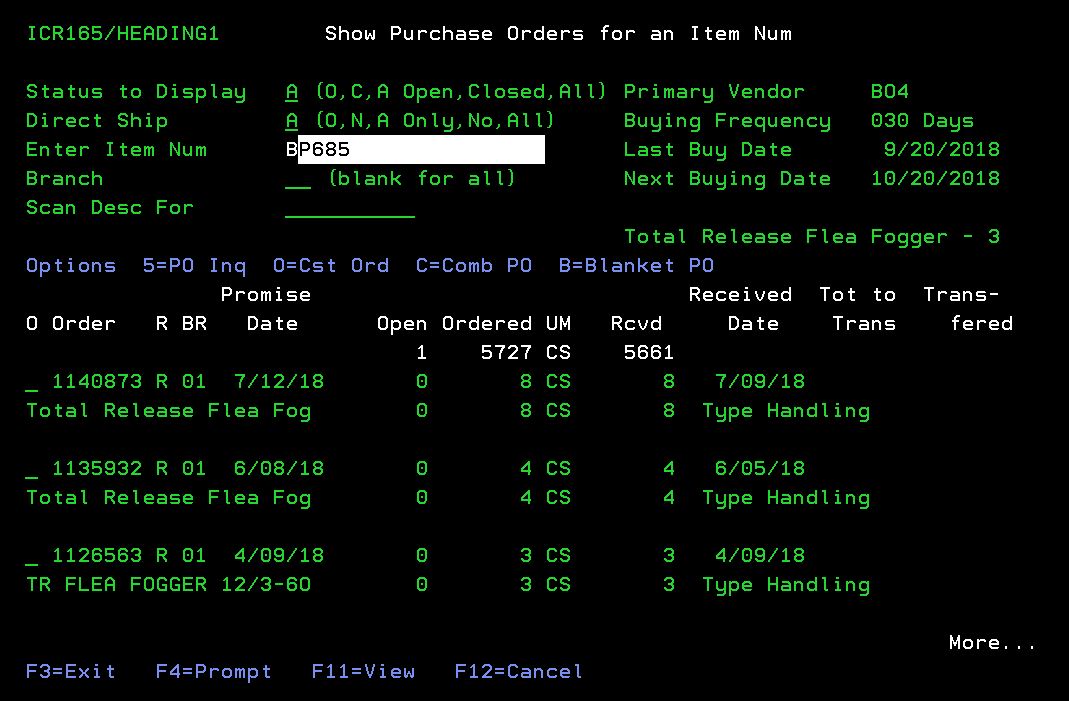The image size is (1069, 701).
Task: Click the Scan Desc For field
Action: (349, 208)
